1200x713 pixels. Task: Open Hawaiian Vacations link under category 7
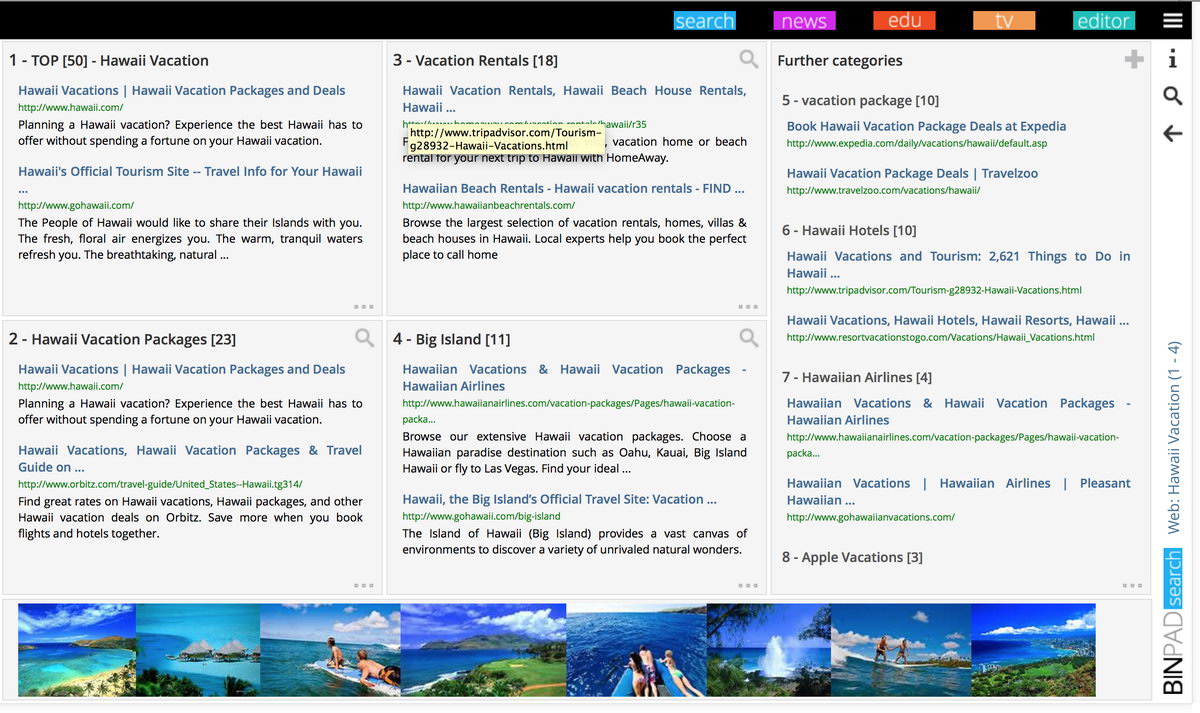pyautogui.click(x=958, y=411)
